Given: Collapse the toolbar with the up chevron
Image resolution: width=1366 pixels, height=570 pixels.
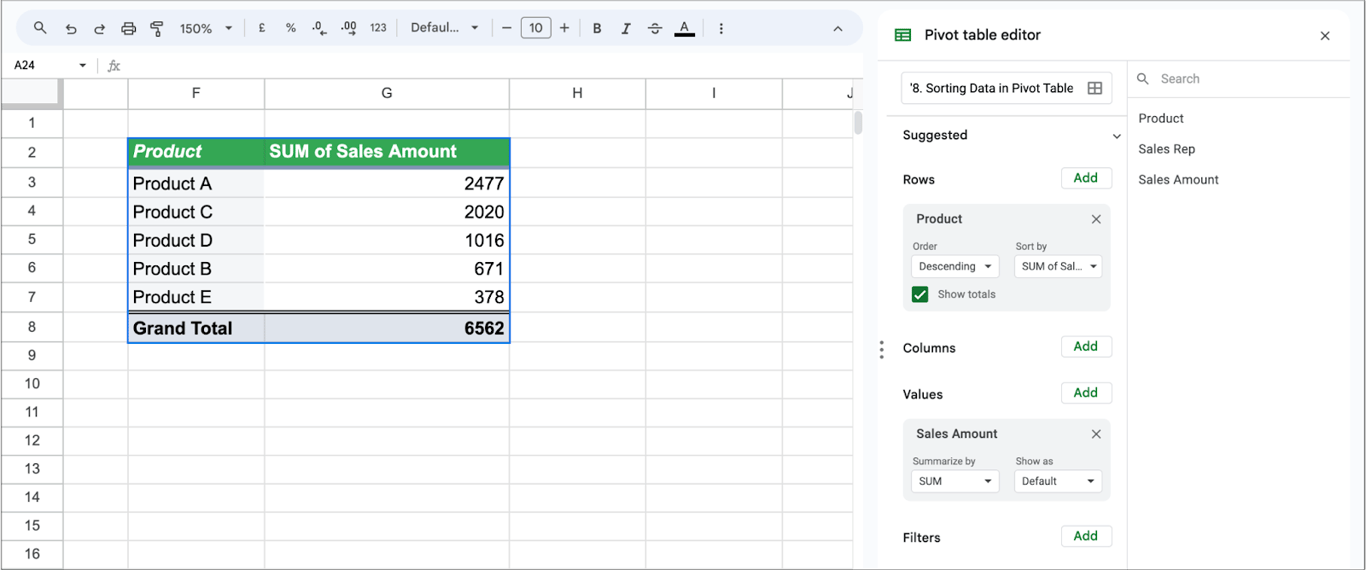Looking at the screenshot, I should [838, 28].
